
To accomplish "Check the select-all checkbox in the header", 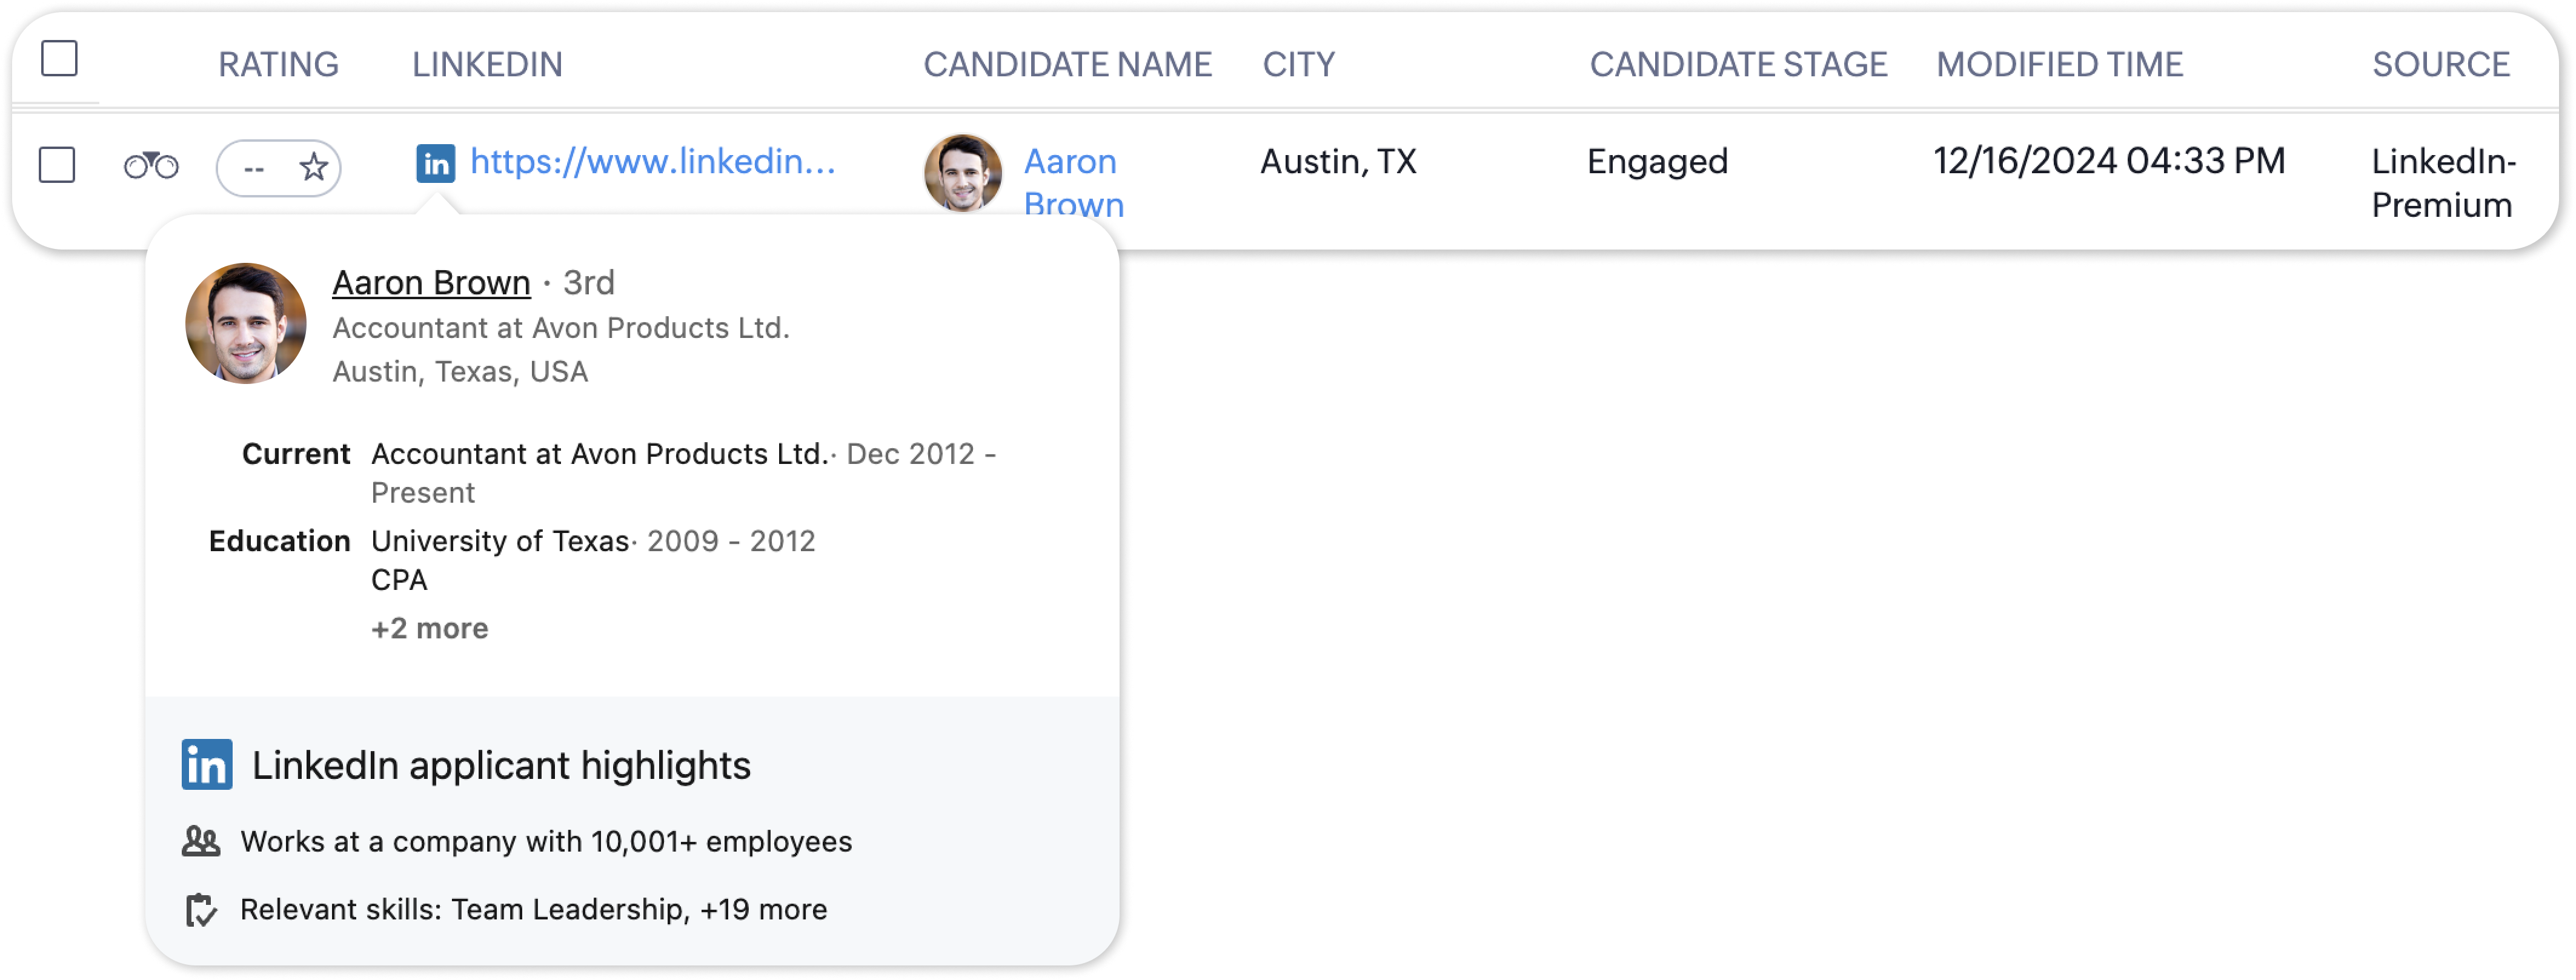I will (x=59, y=58).
